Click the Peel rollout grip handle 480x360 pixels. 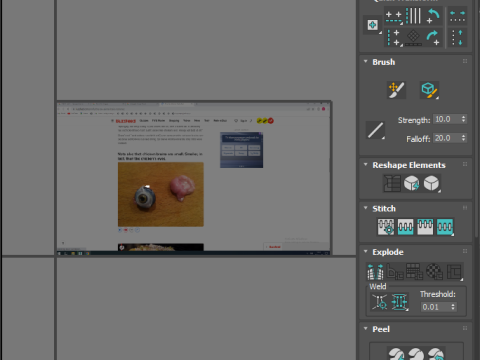tap(465, 328)
